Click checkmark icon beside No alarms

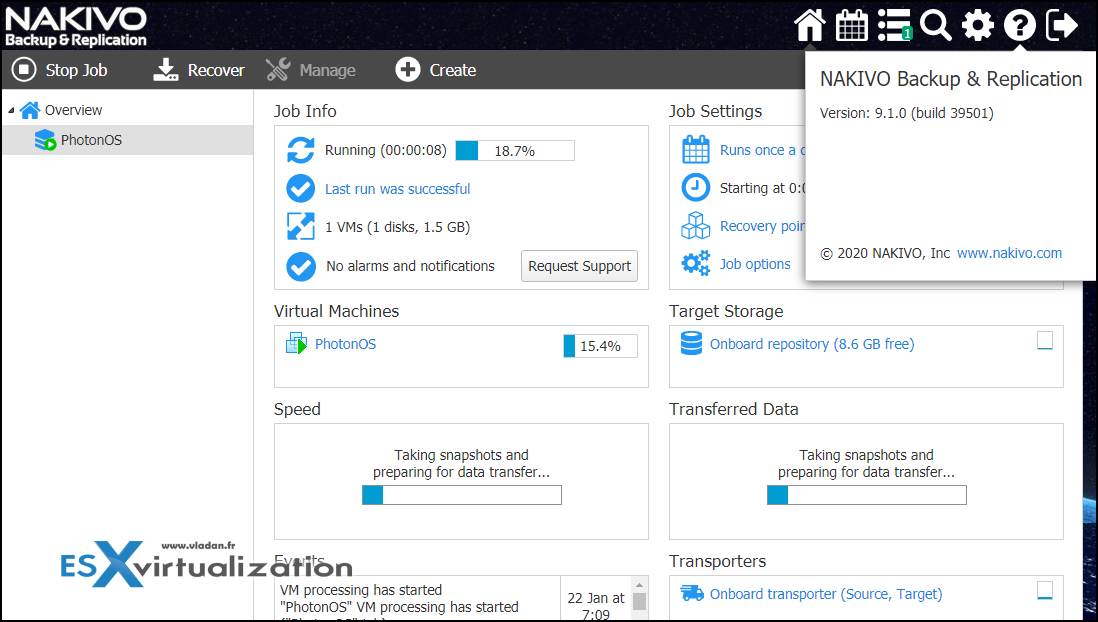tap(300, 266)
